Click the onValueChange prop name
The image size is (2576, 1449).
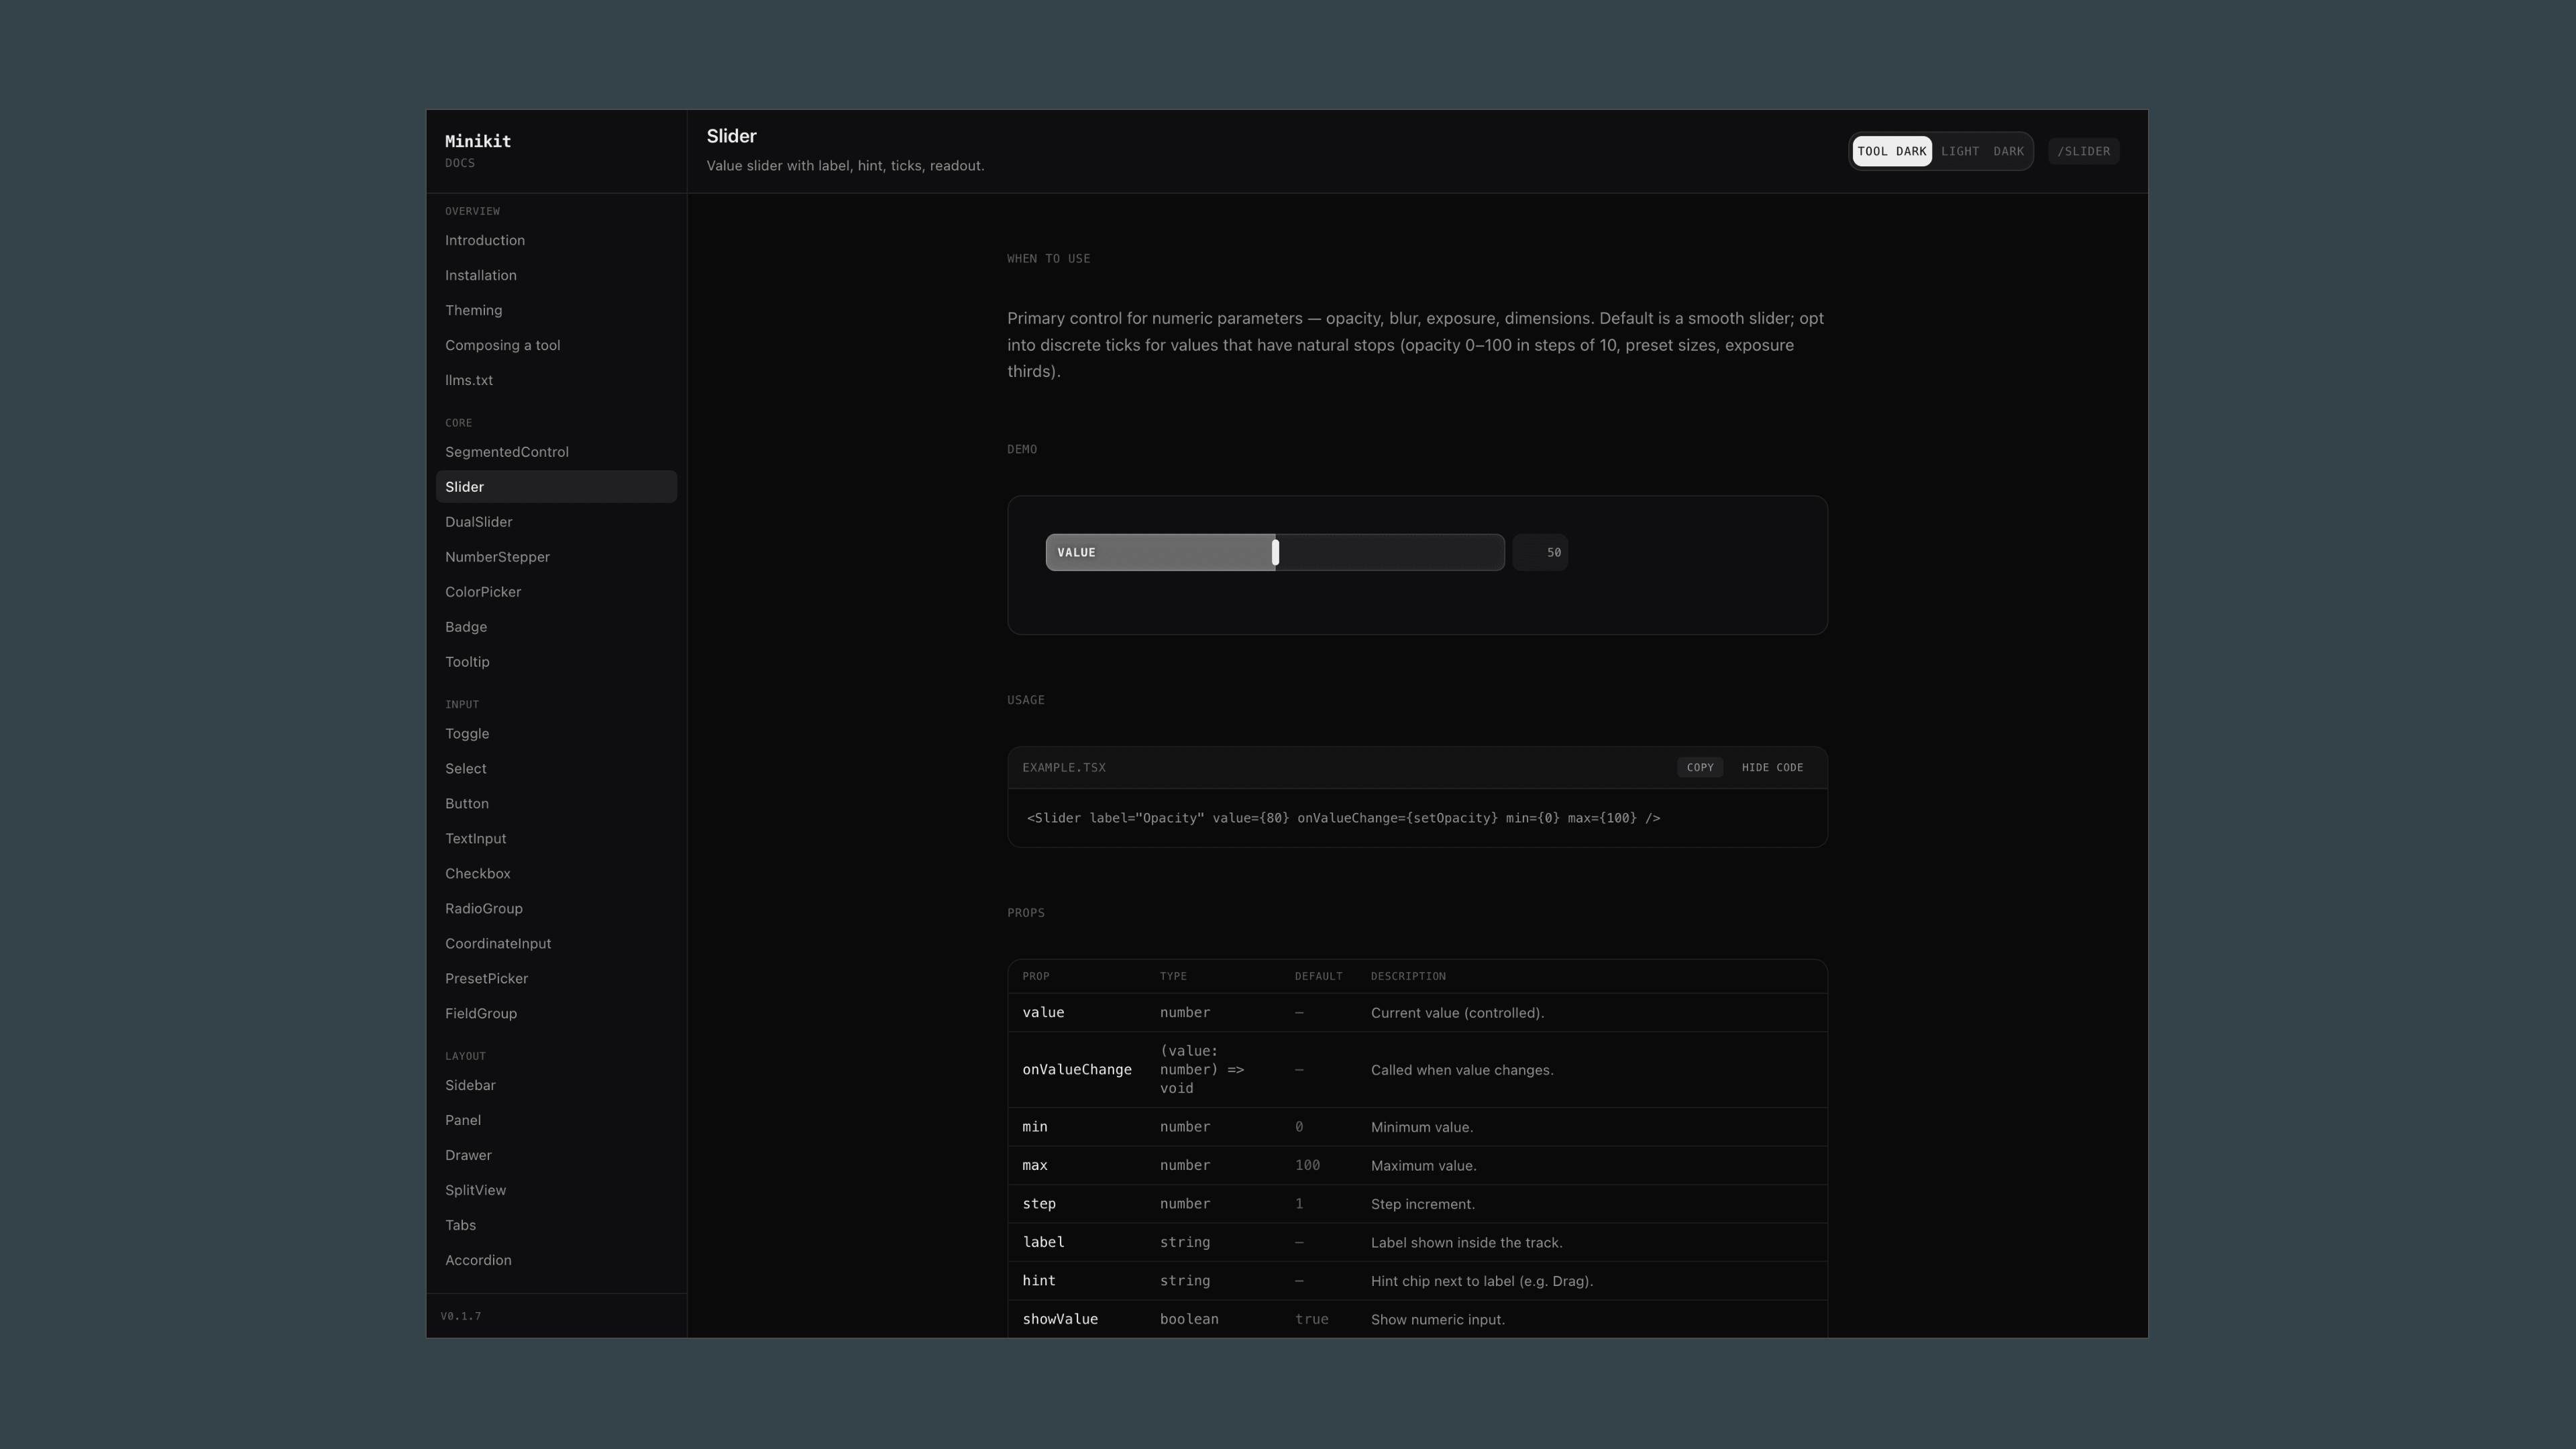tap(1077, 1070)
